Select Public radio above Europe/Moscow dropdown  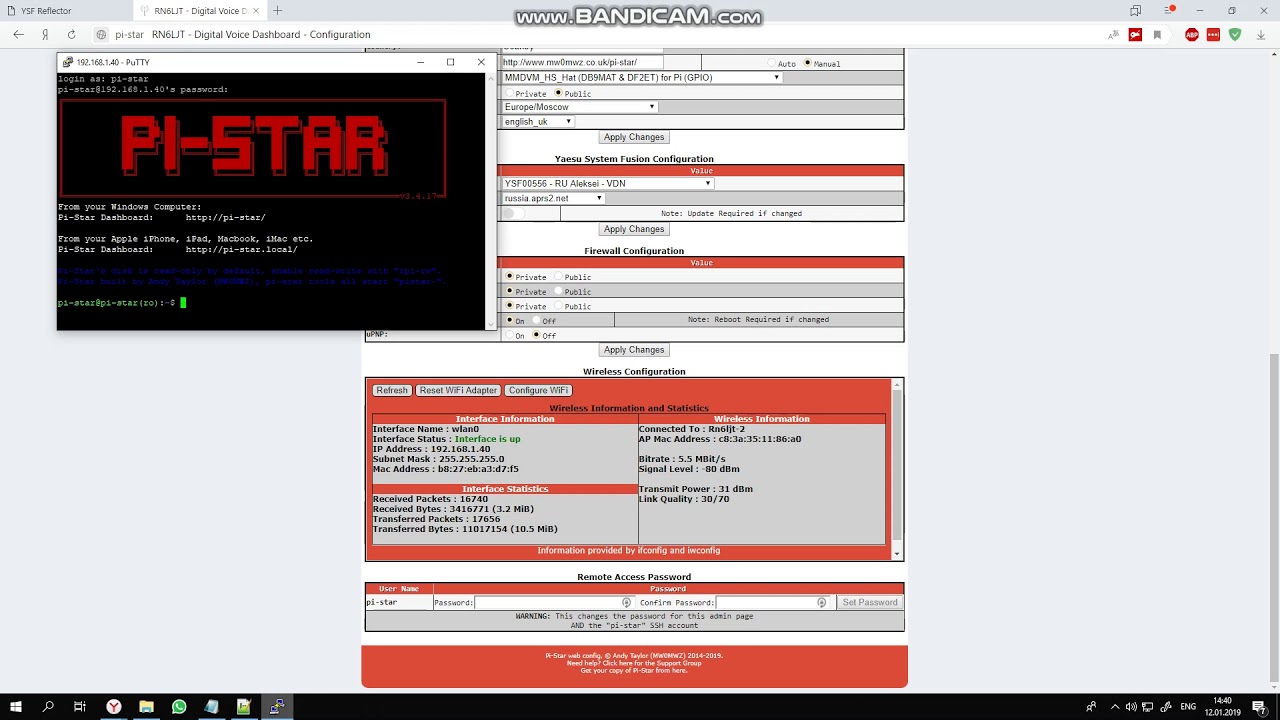[559, 93]
